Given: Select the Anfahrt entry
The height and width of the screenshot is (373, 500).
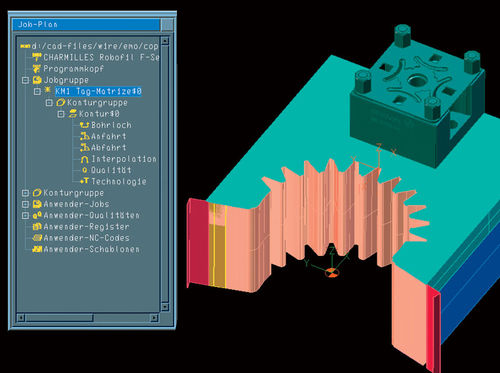Looking at the screenshot, I should (x=109, y=136).
